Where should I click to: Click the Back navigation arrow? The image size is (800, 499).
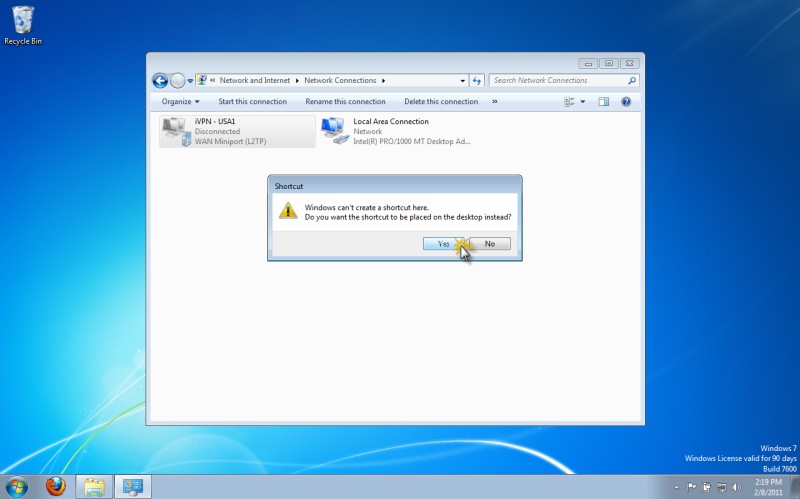(x=160, y=81)
